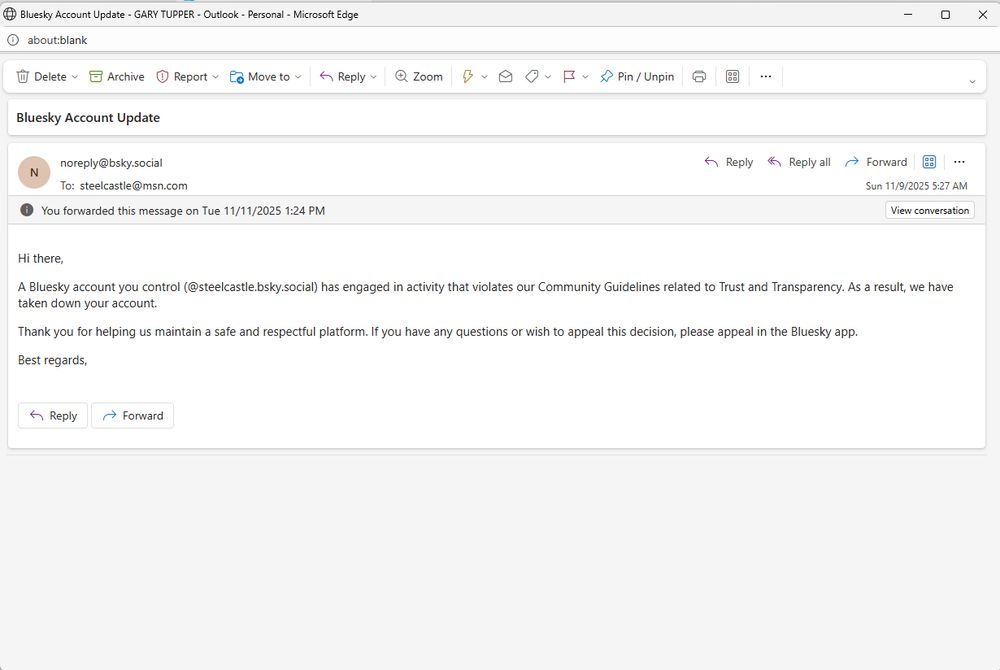Viewport: 1000px width, 670px height.
Task: Click the 'You forwarded this message' notice text
Action: click(x=183, y=210)
